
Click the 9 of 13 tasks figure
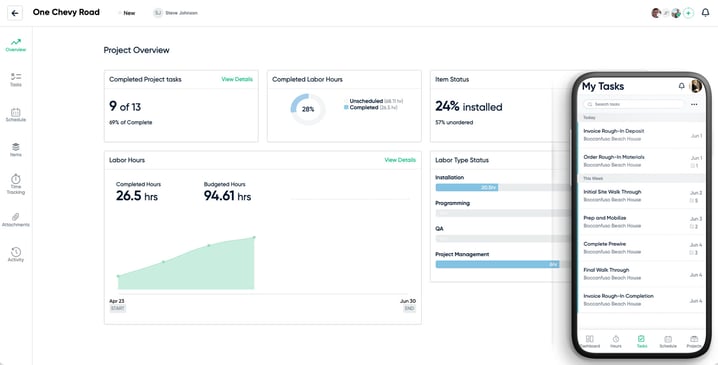pos(125,106)
